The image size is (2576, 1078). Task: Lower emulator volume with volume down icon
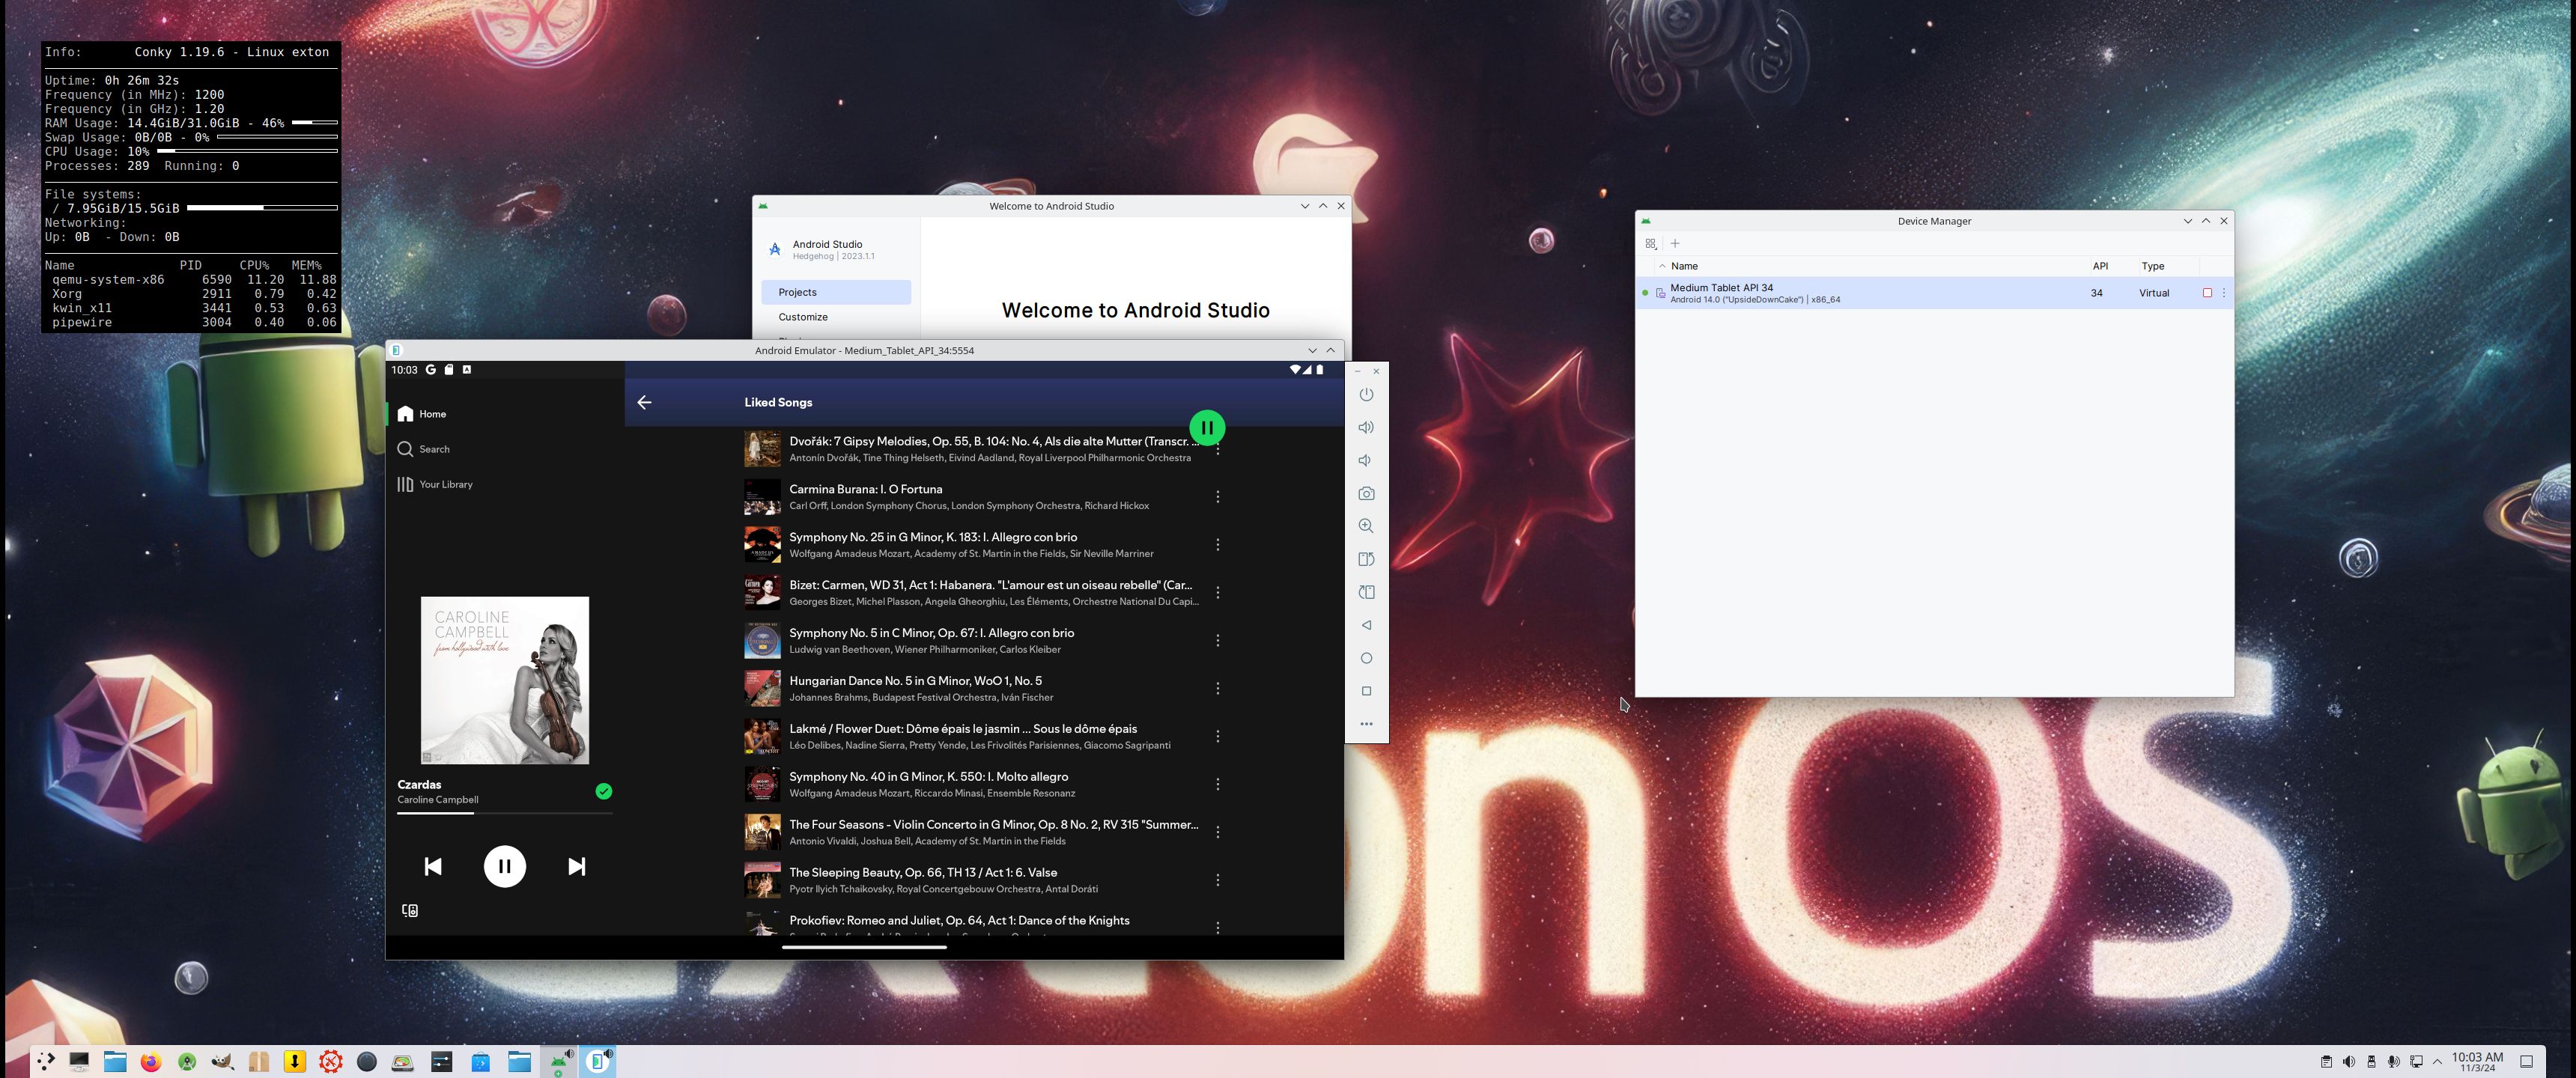tap(1365, 460)
